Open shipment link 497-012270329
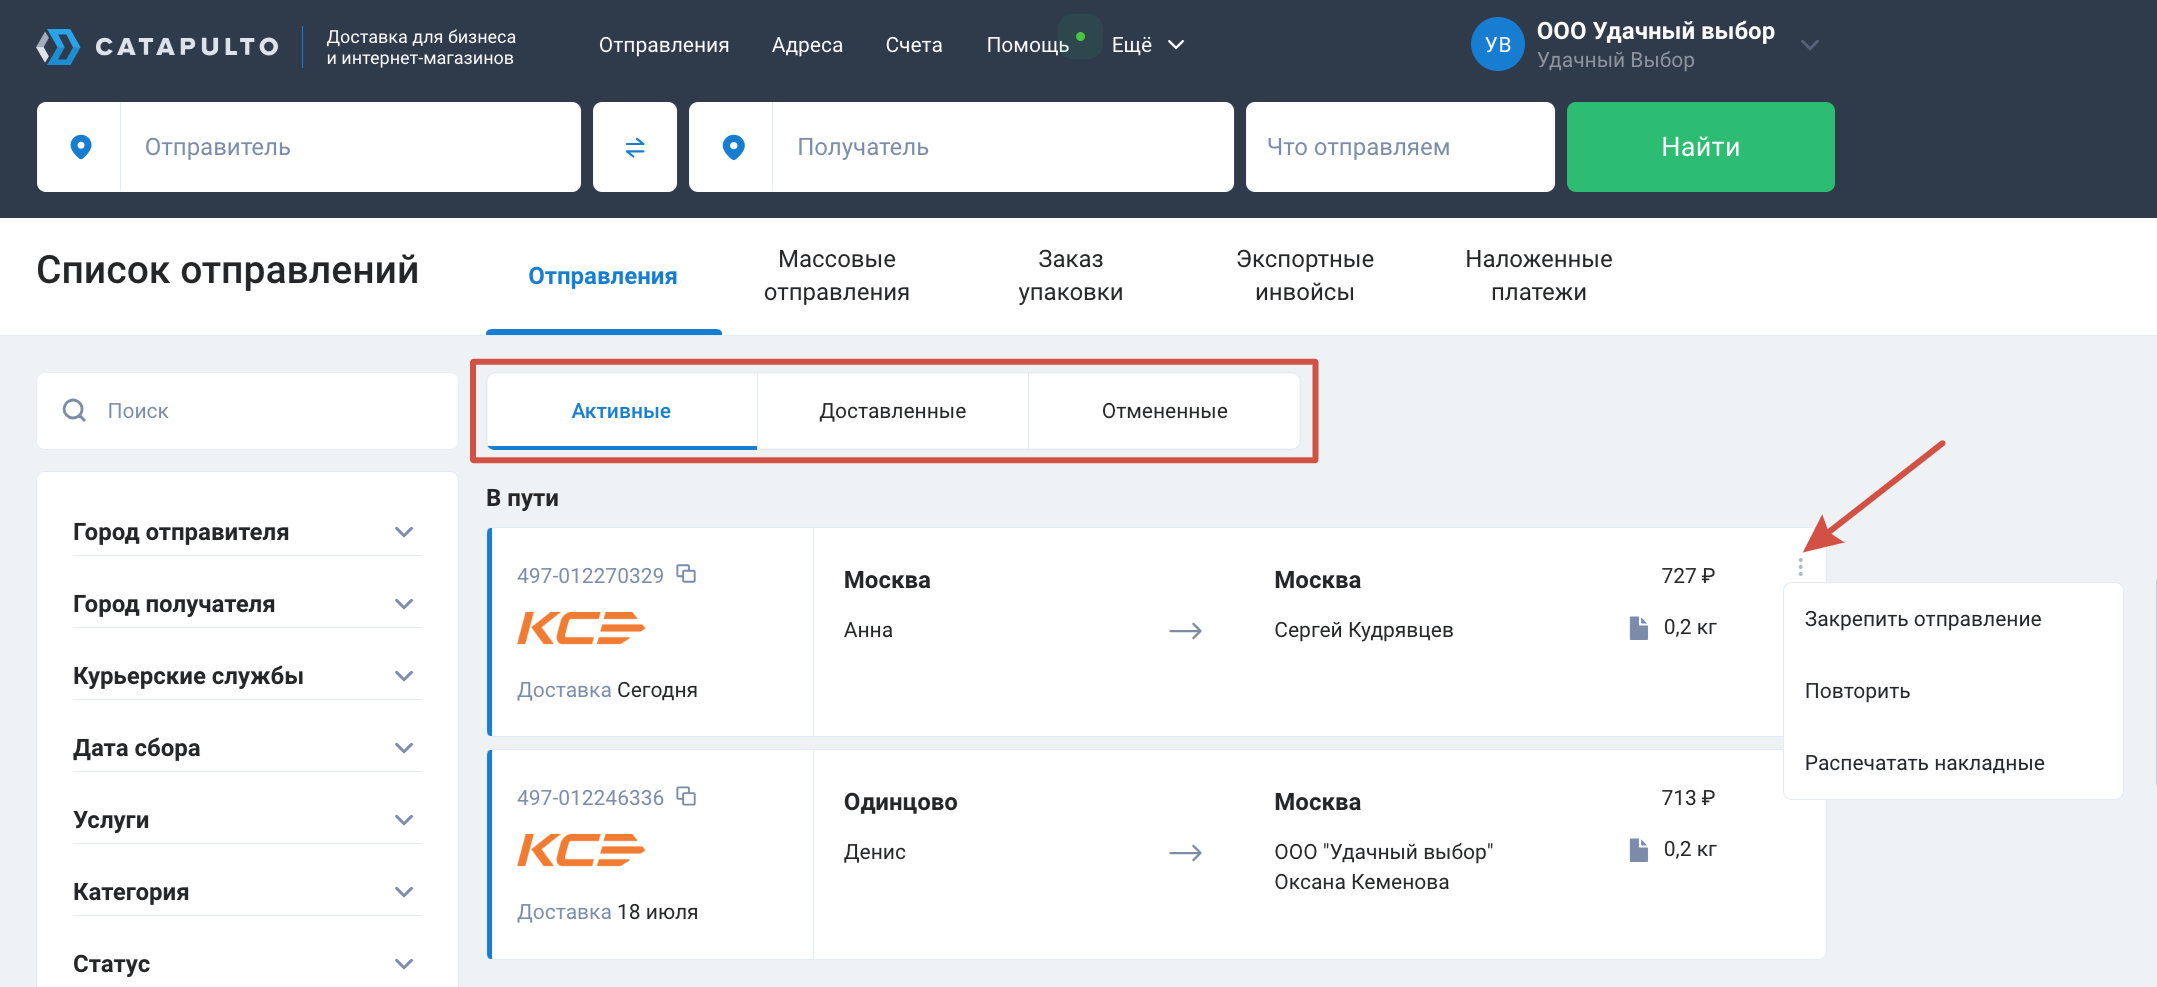The width and height of the screenshot is (2157, 987). (590, 576)
